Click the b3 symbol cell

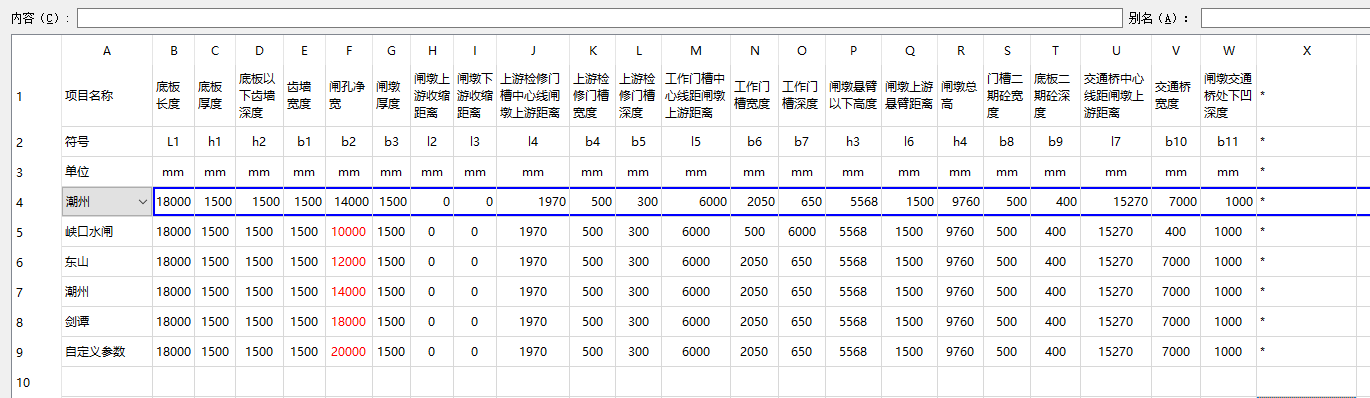click(391, 142)
